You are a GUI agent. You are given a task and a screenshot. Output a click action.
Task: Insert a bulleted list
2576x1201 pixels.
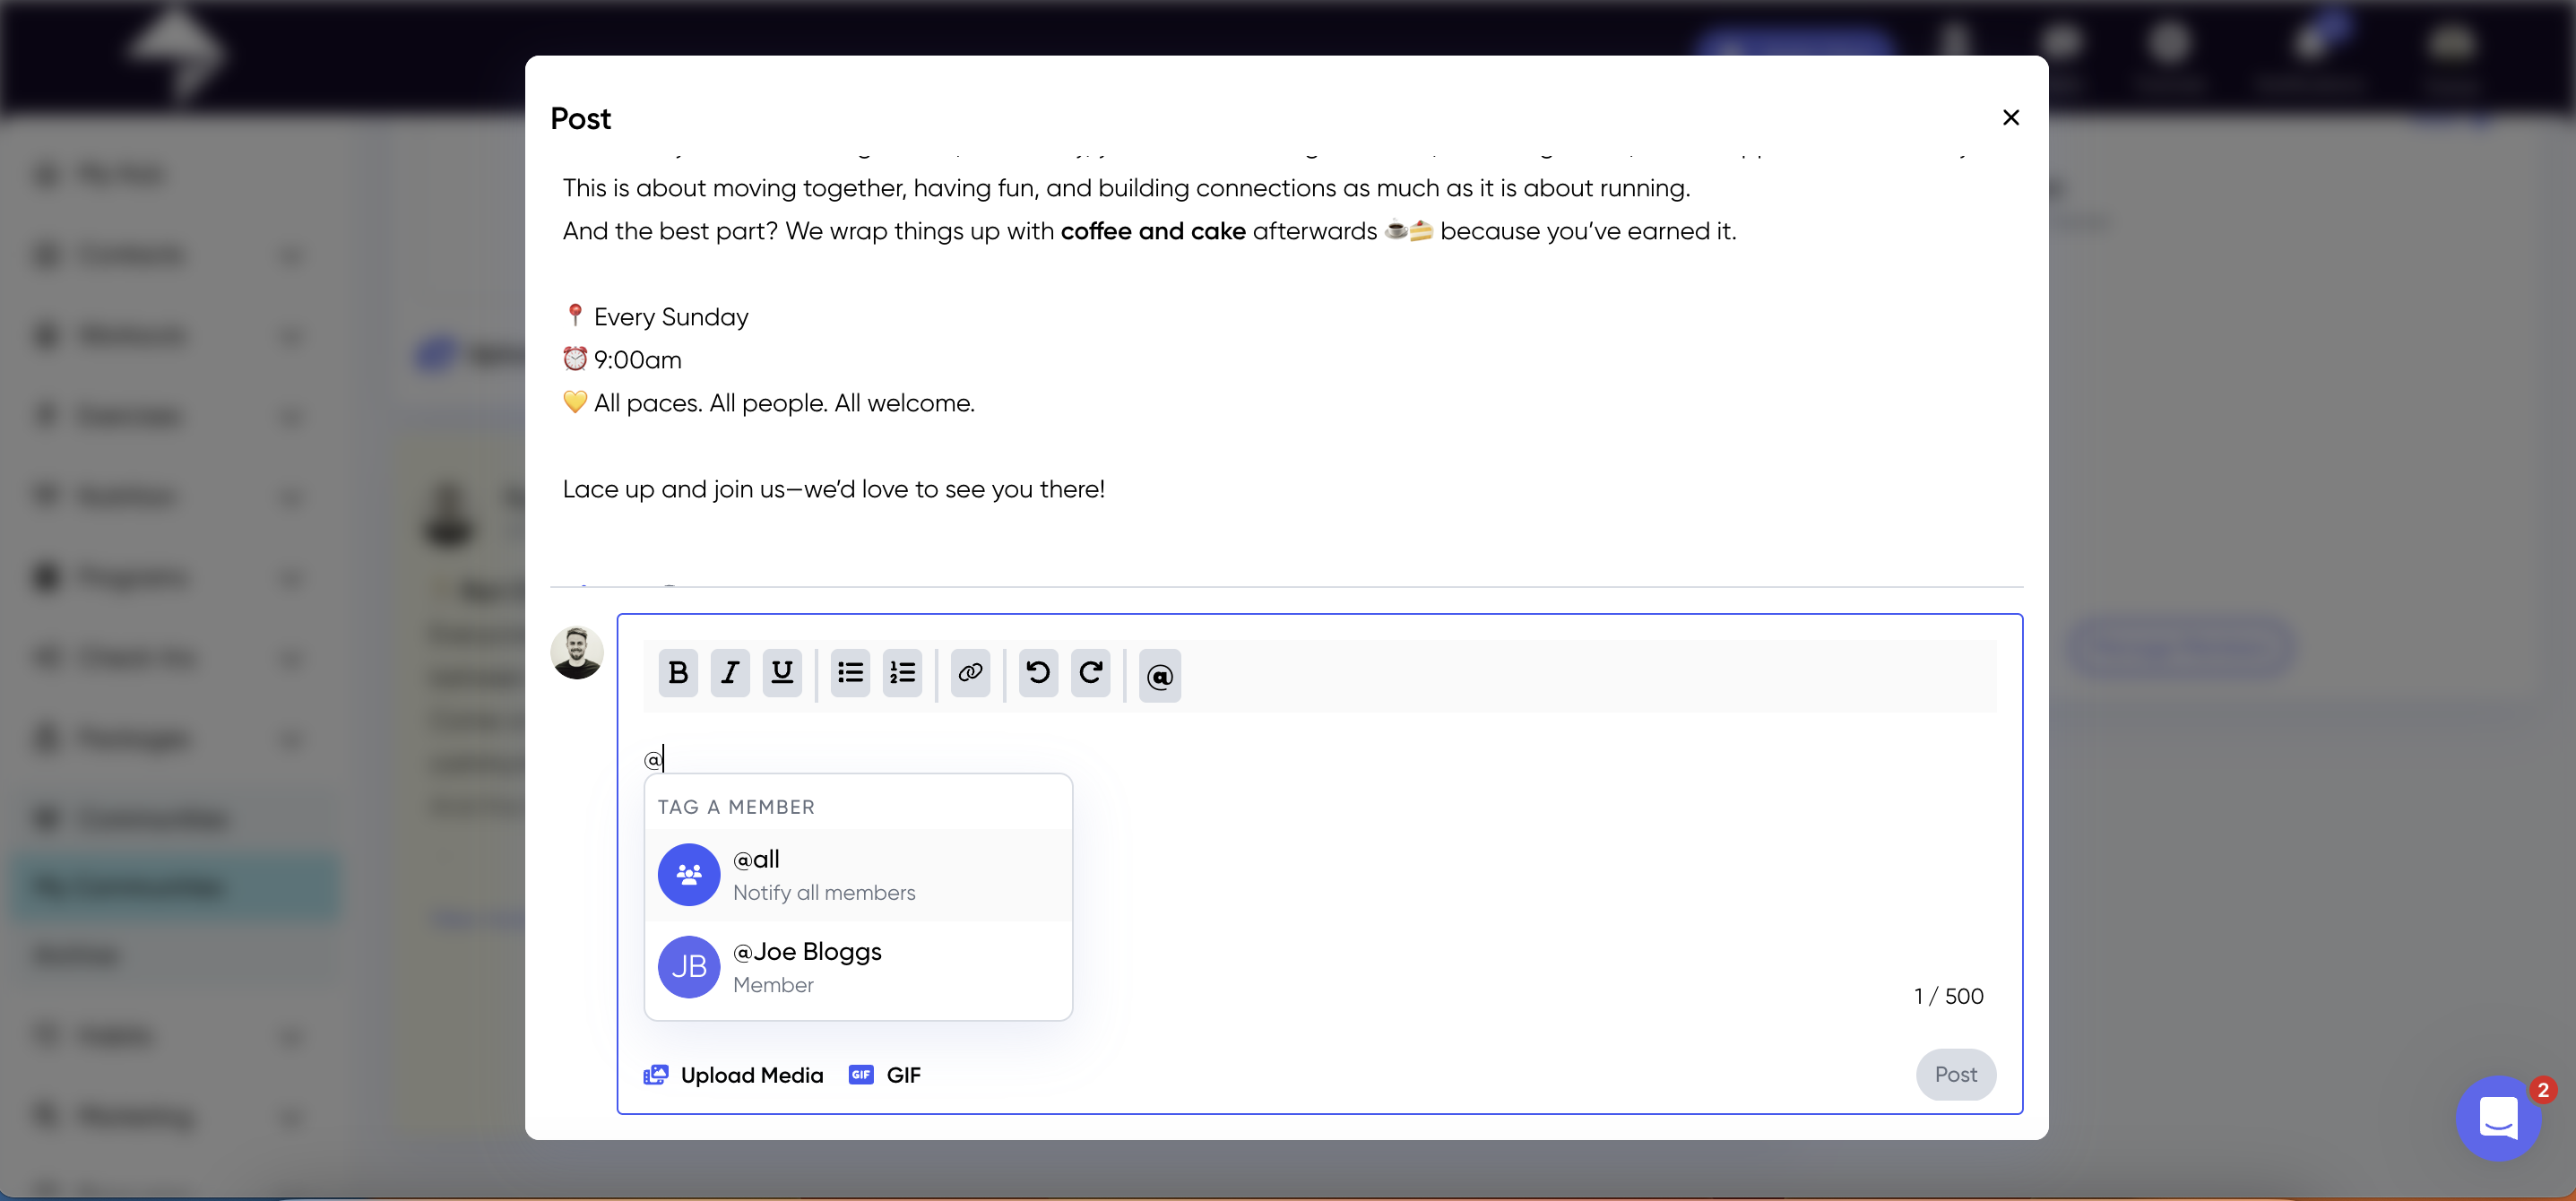(850, 673)
